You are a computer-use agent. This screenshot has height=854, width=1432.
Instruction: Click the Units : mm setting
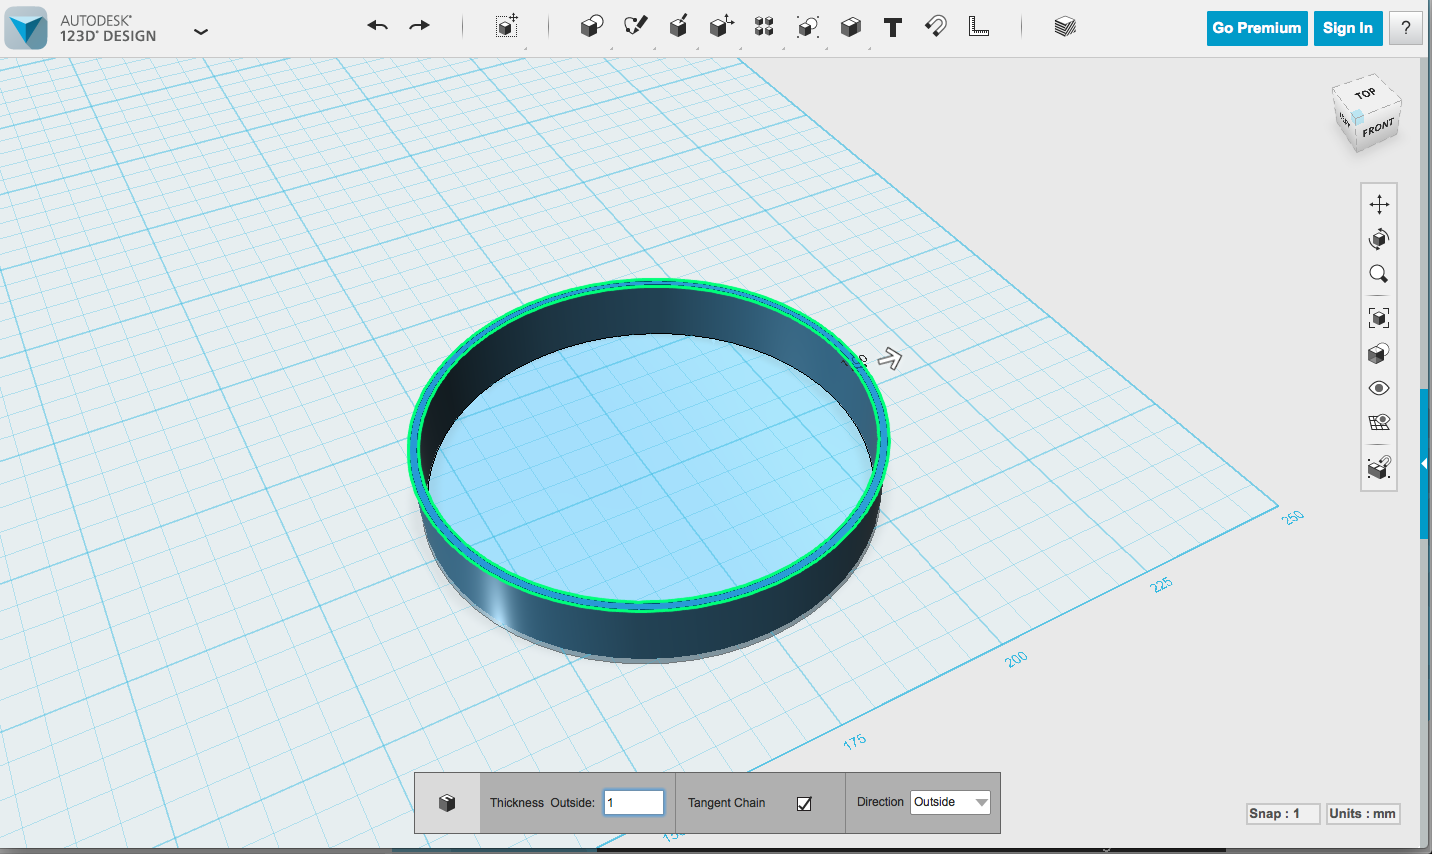point(1362,813)
